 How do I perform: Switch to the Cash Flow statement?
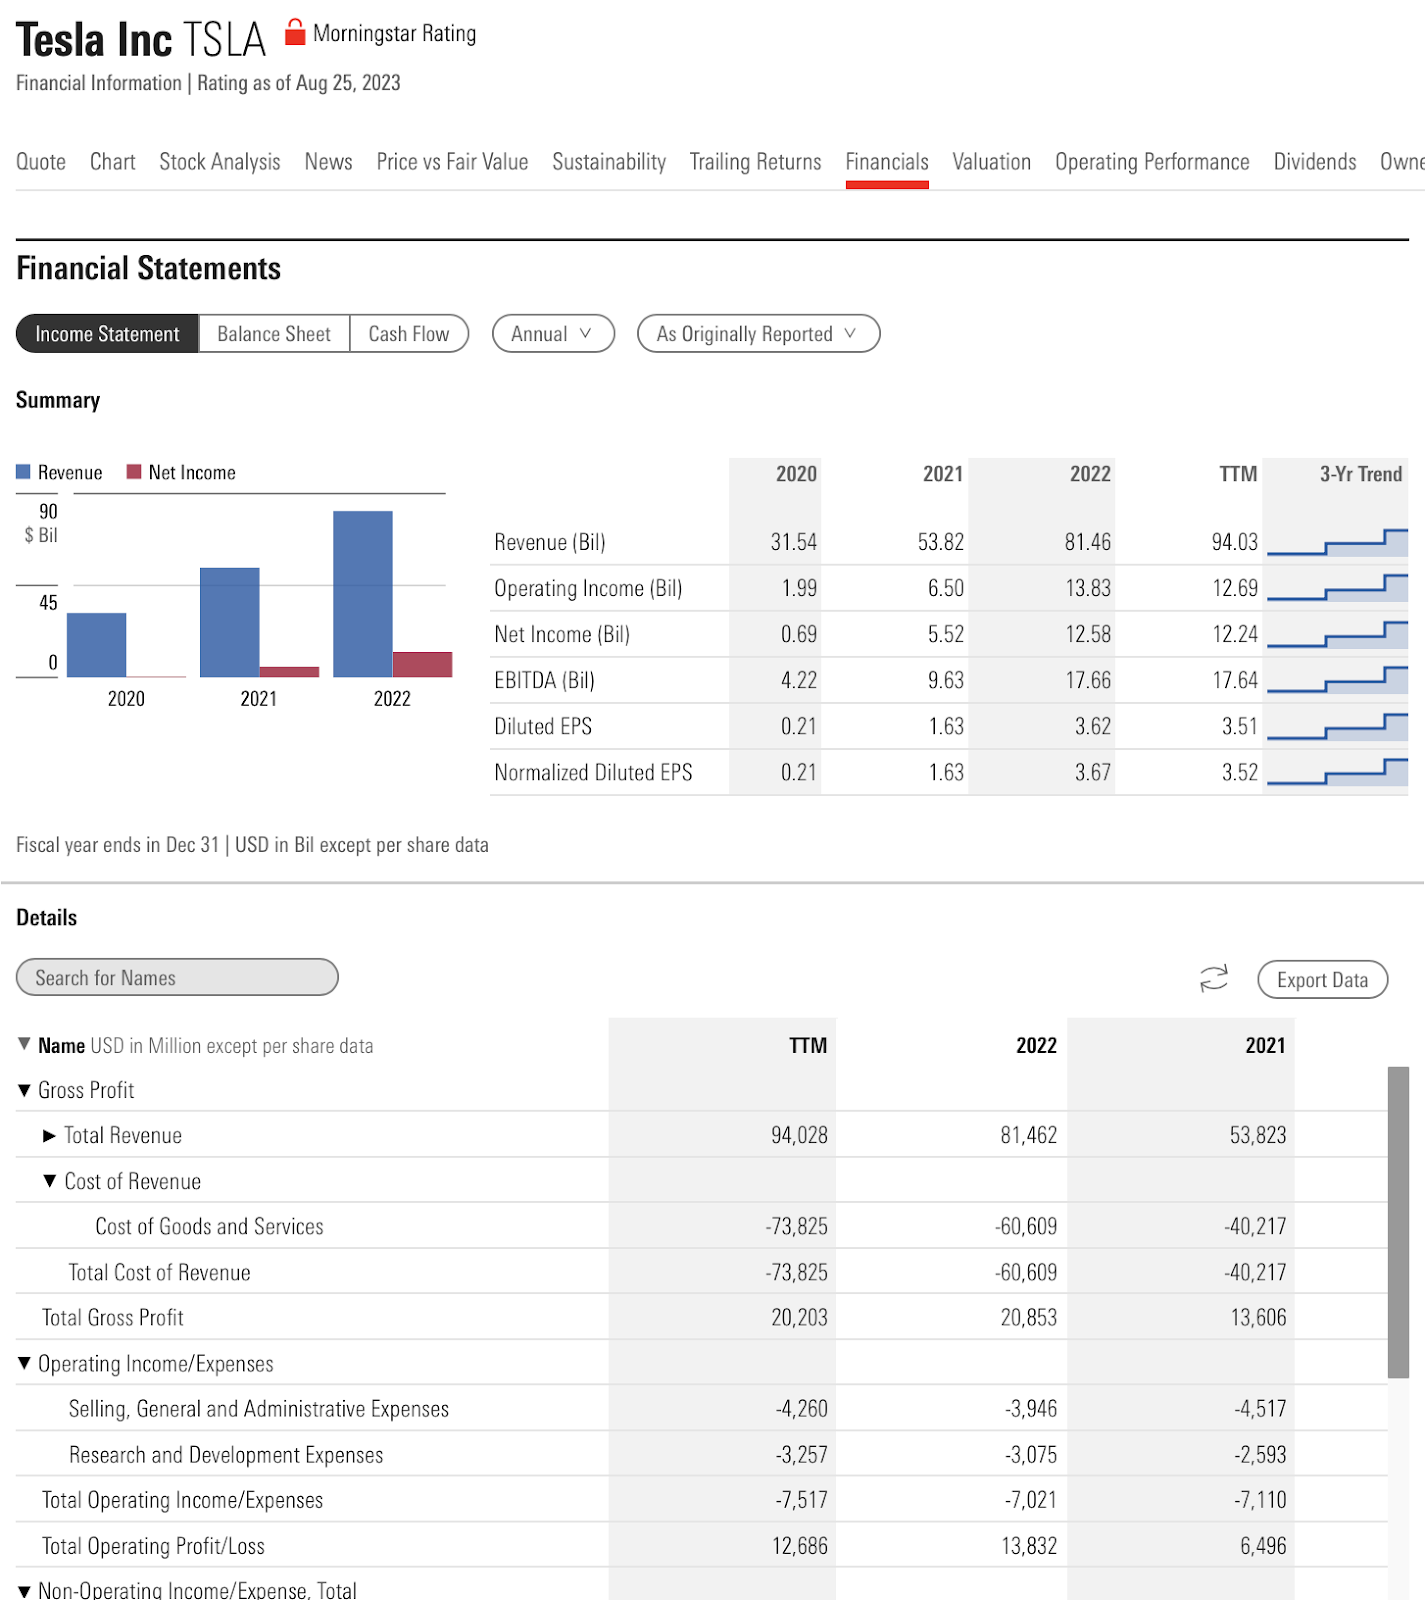click(x=409, y=334)
